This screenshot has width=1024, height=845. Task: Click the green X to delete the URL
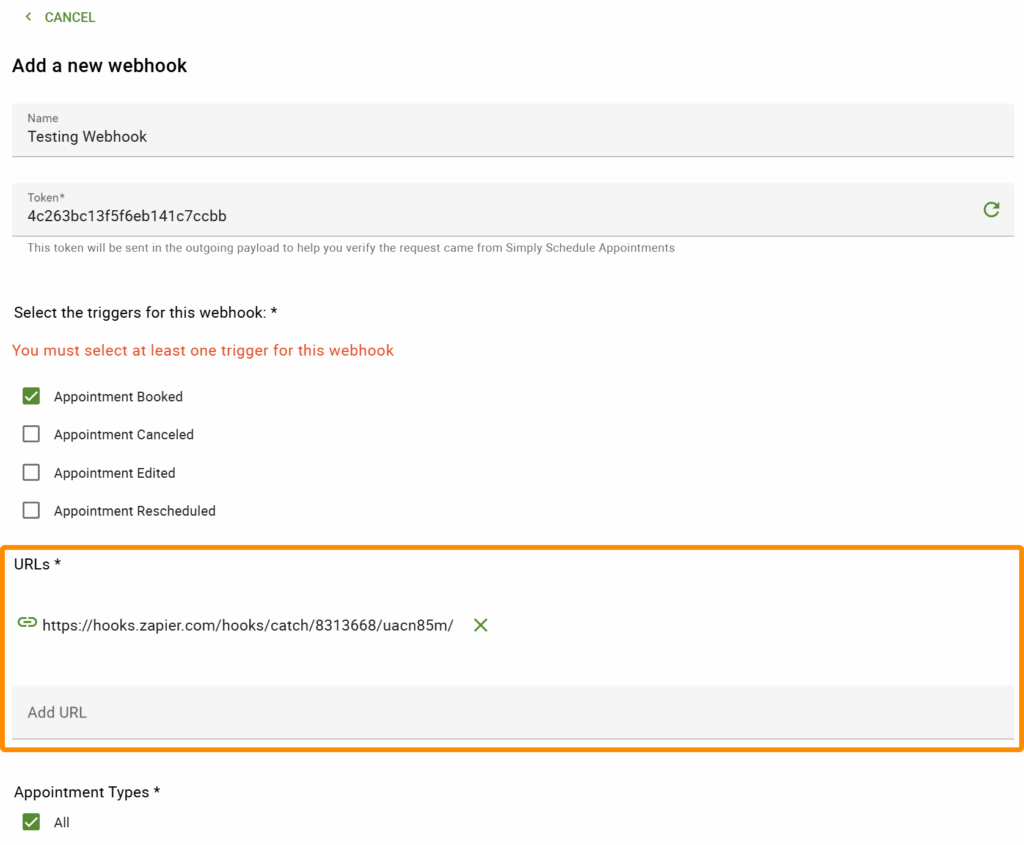(x=480, y=624)
